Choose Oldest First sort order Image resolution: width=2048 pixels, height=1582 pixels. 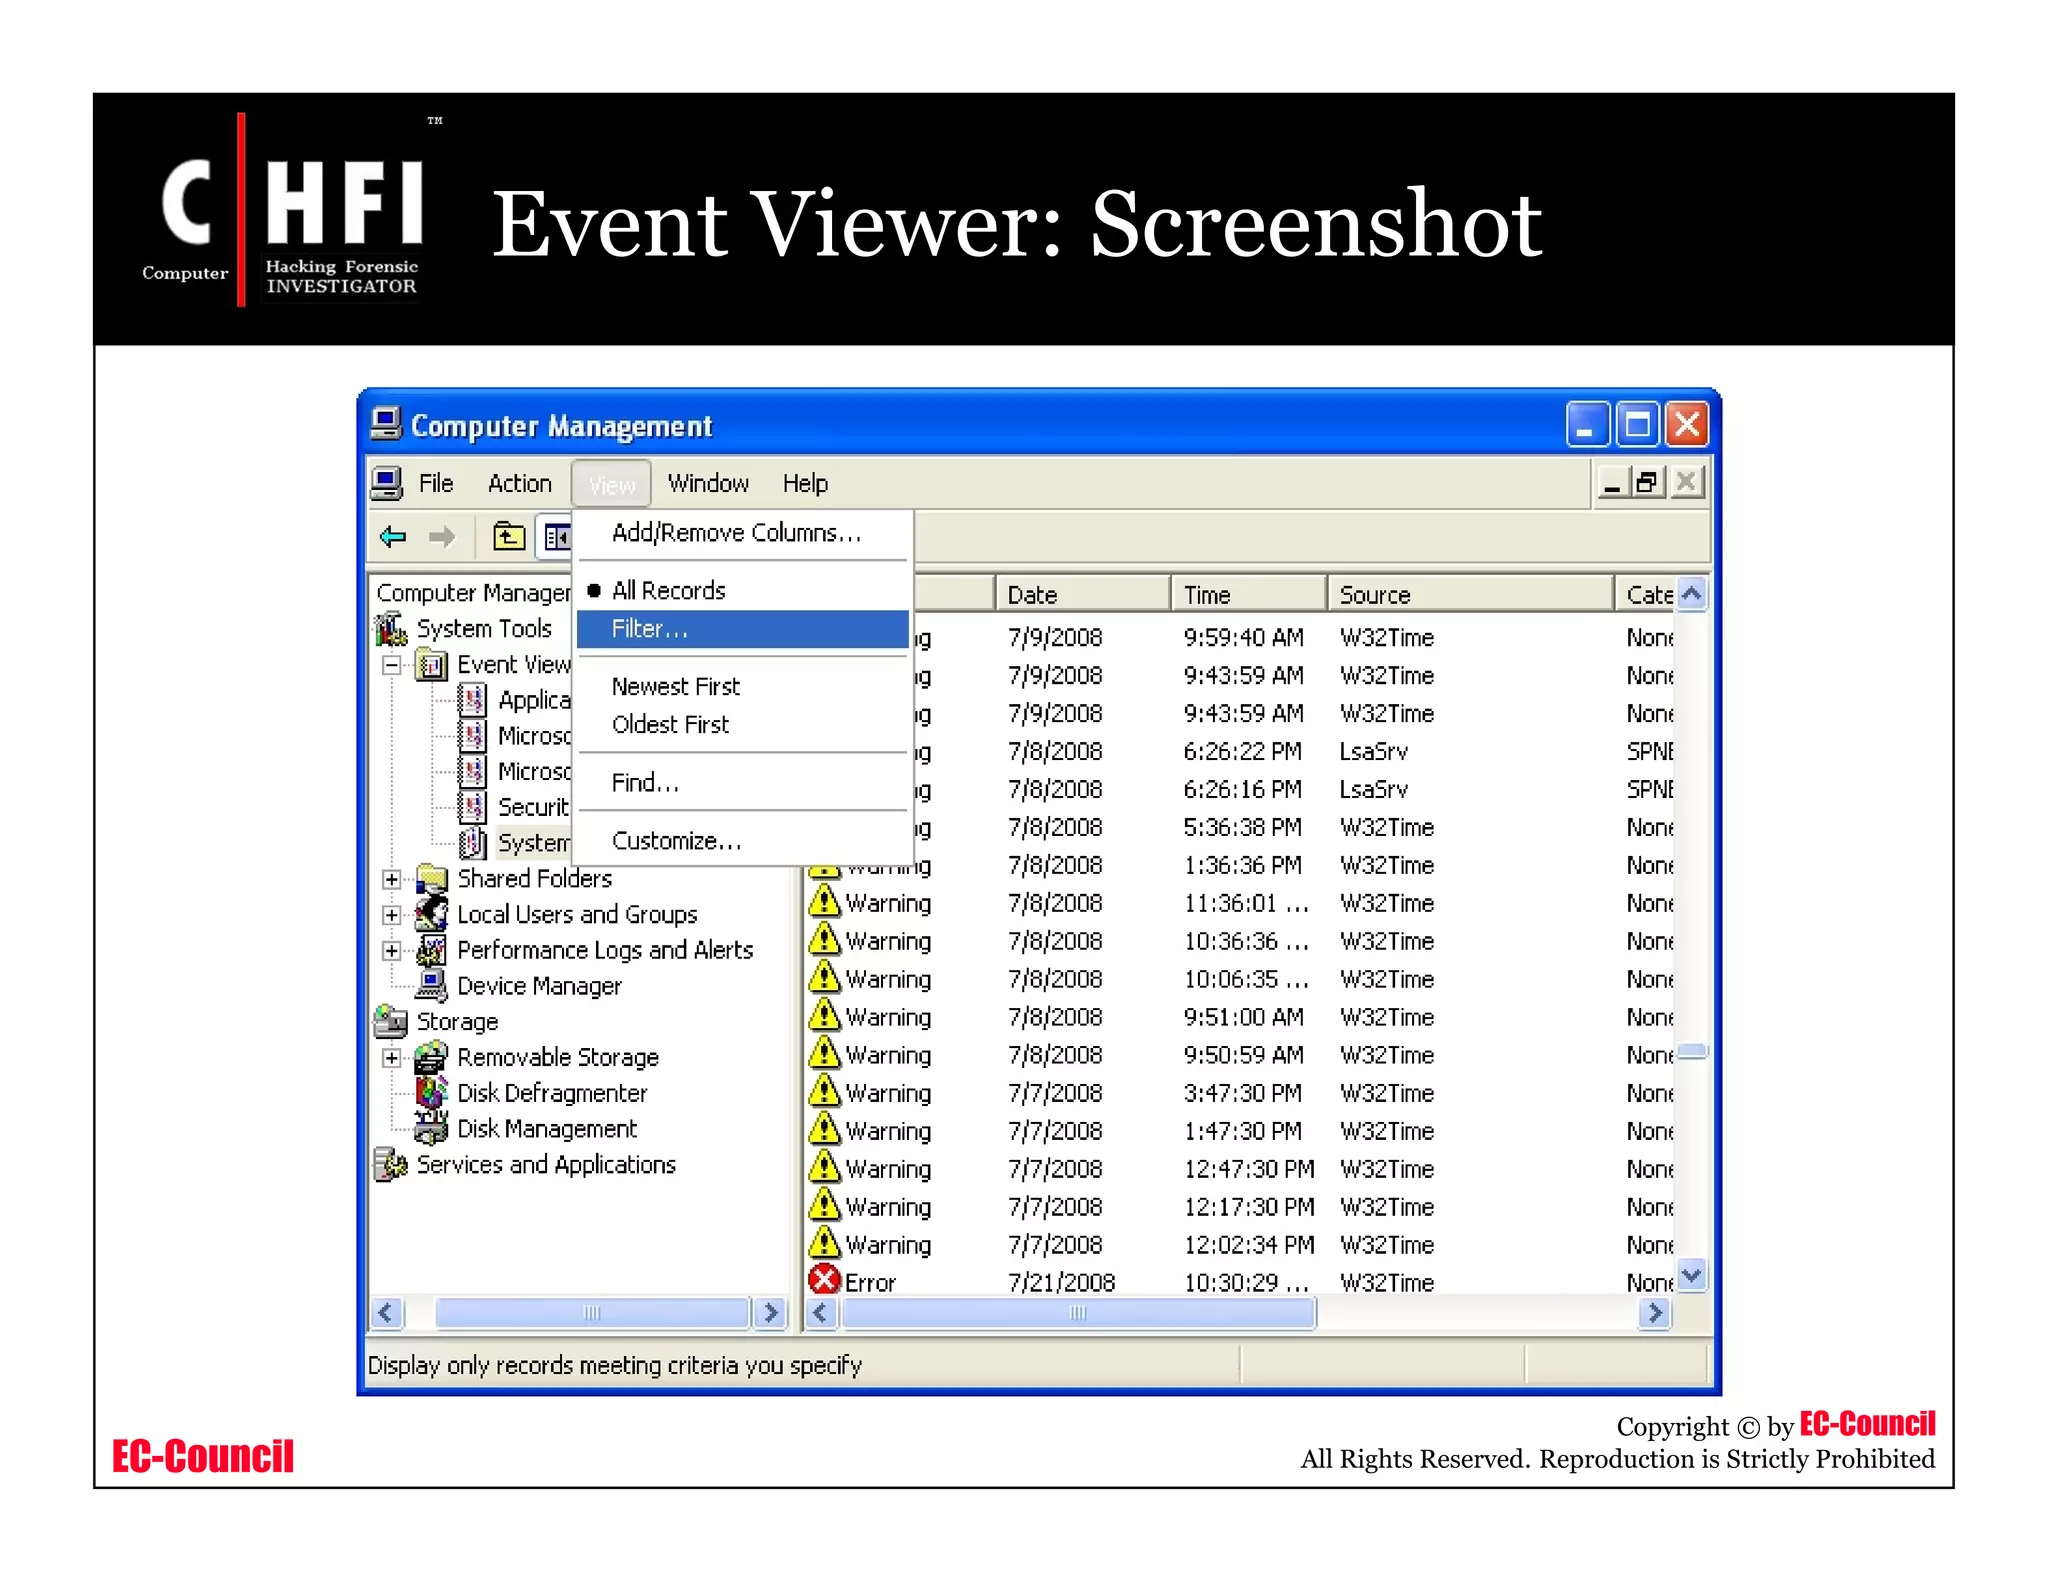[x=670, y=724]
